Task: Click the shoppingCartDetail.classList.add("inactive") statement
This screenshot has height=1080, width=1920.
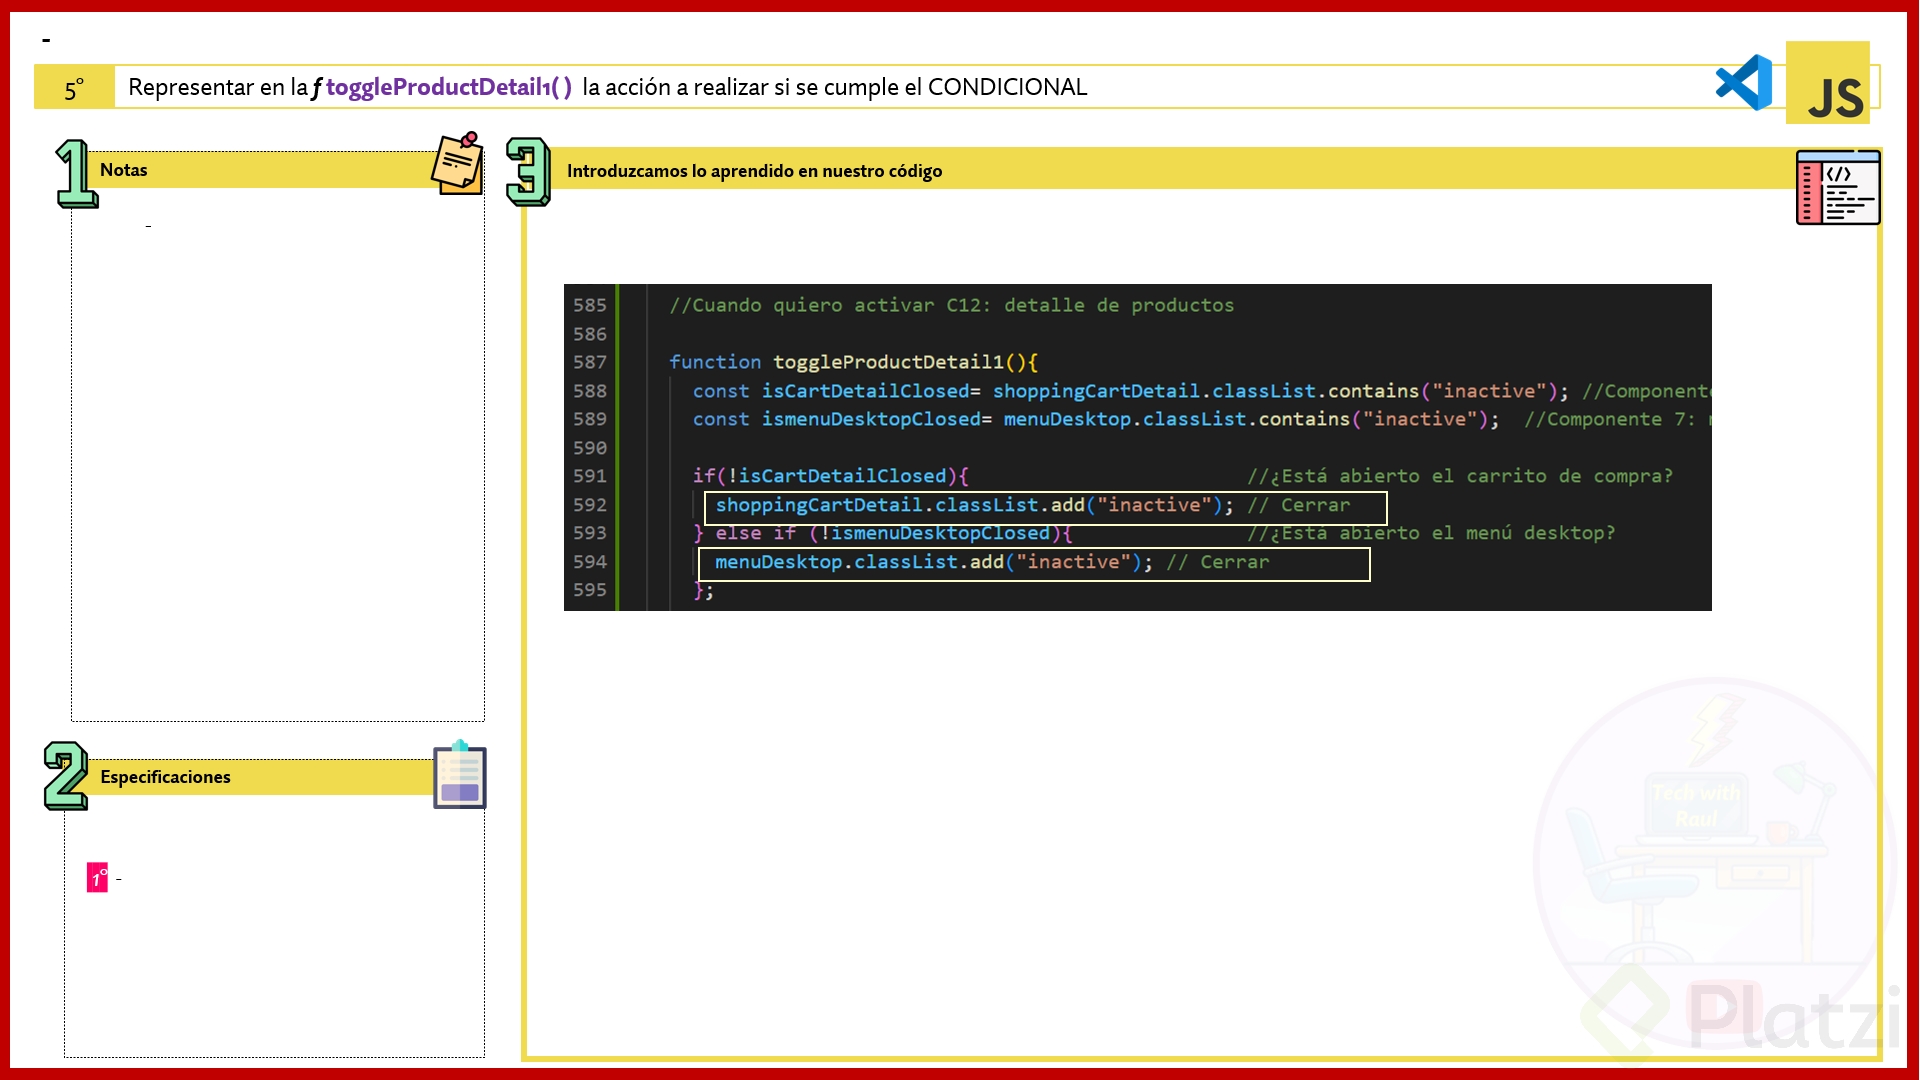Action: coord(975,505)
